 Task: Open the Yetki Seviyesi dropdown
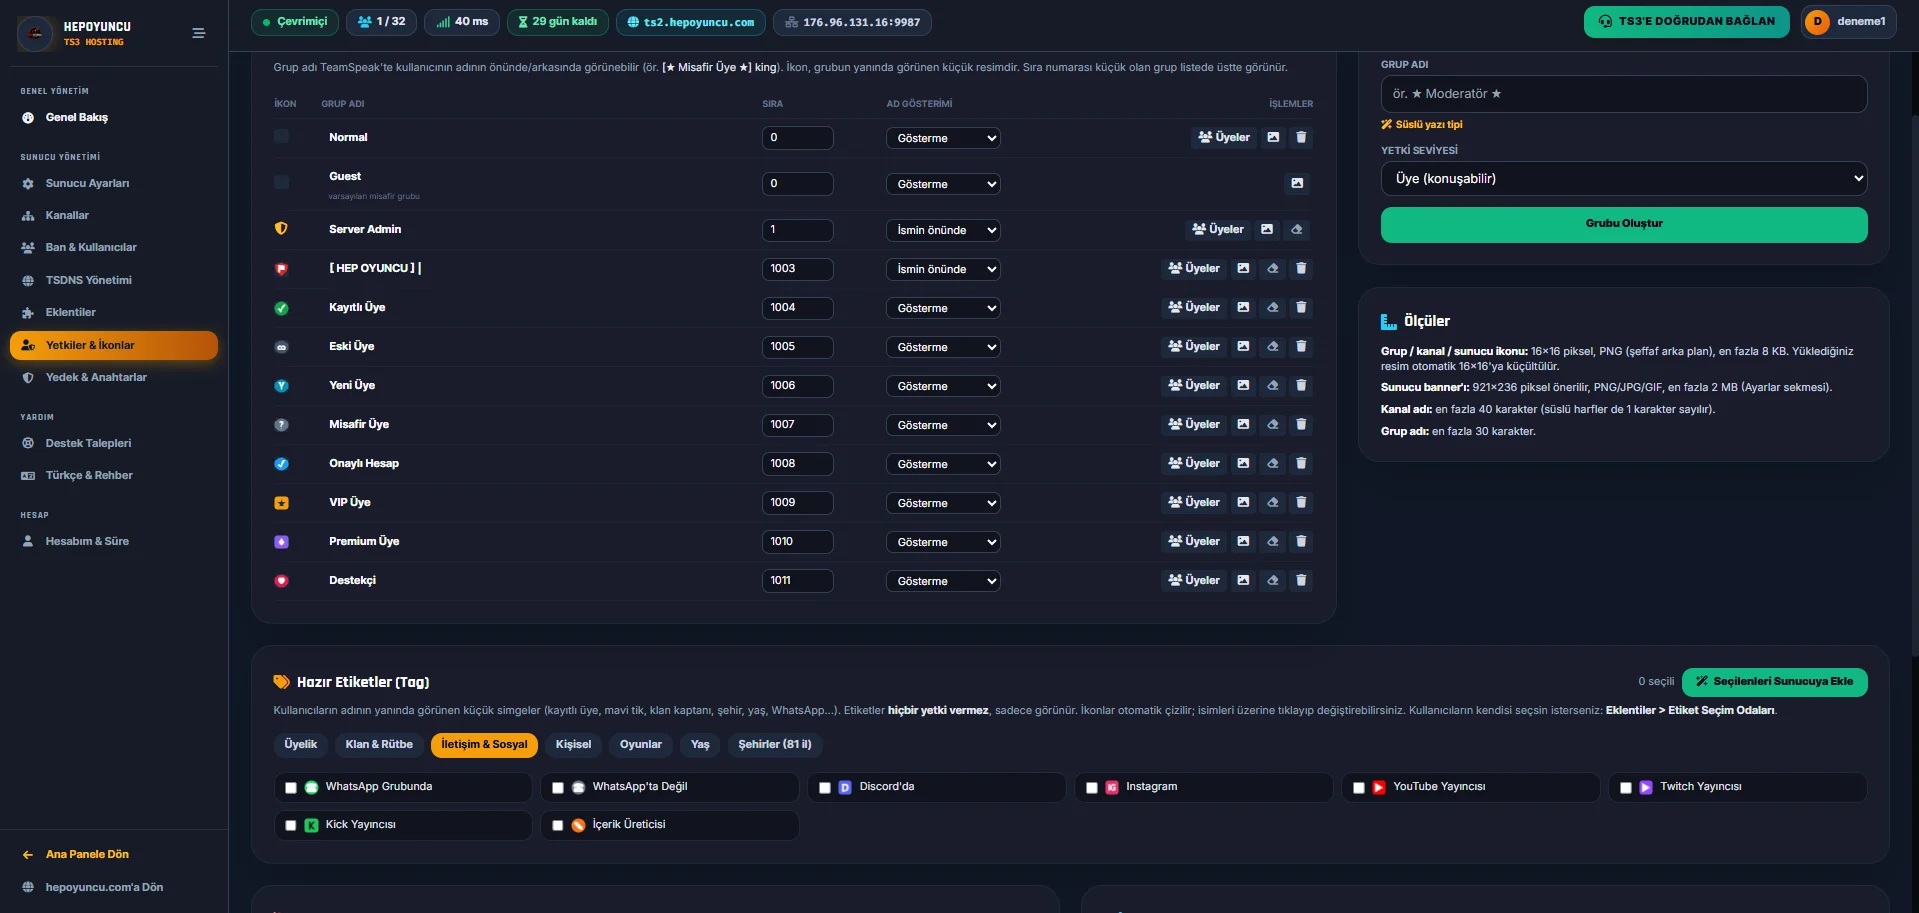tap(1624, 179)
